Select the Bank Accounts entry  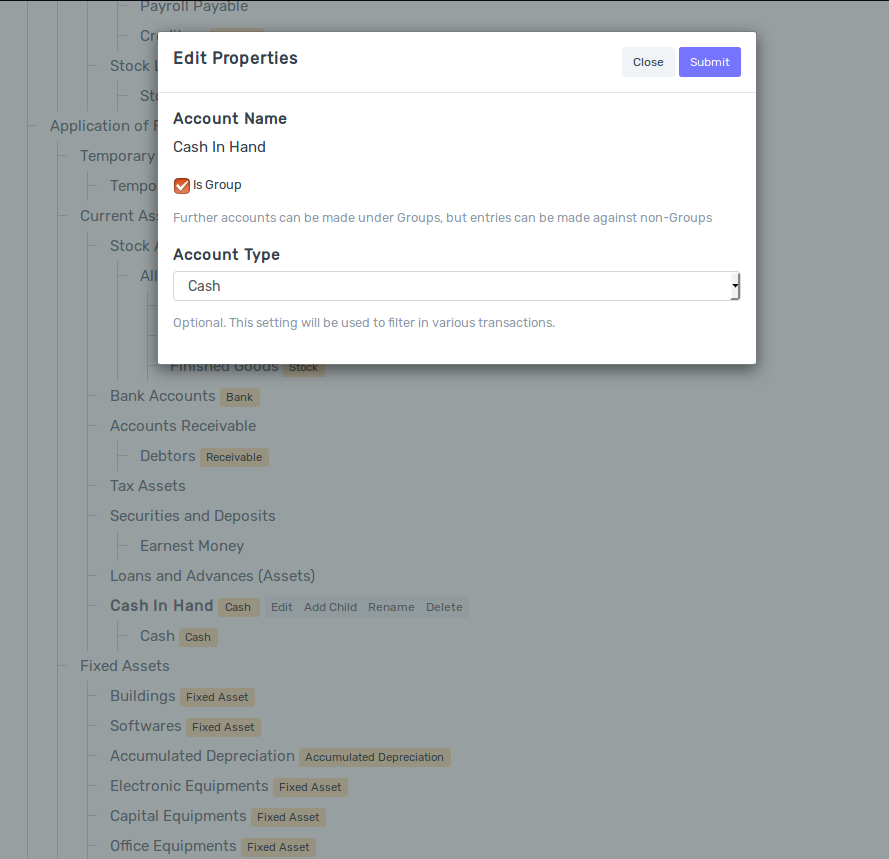162,396
